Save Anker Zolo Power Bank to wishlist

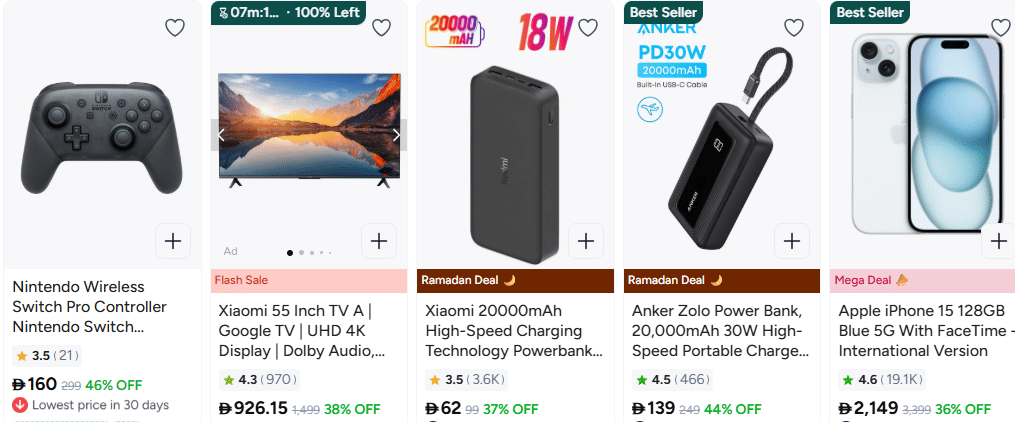pyautogui.click(x=794, y=28)
